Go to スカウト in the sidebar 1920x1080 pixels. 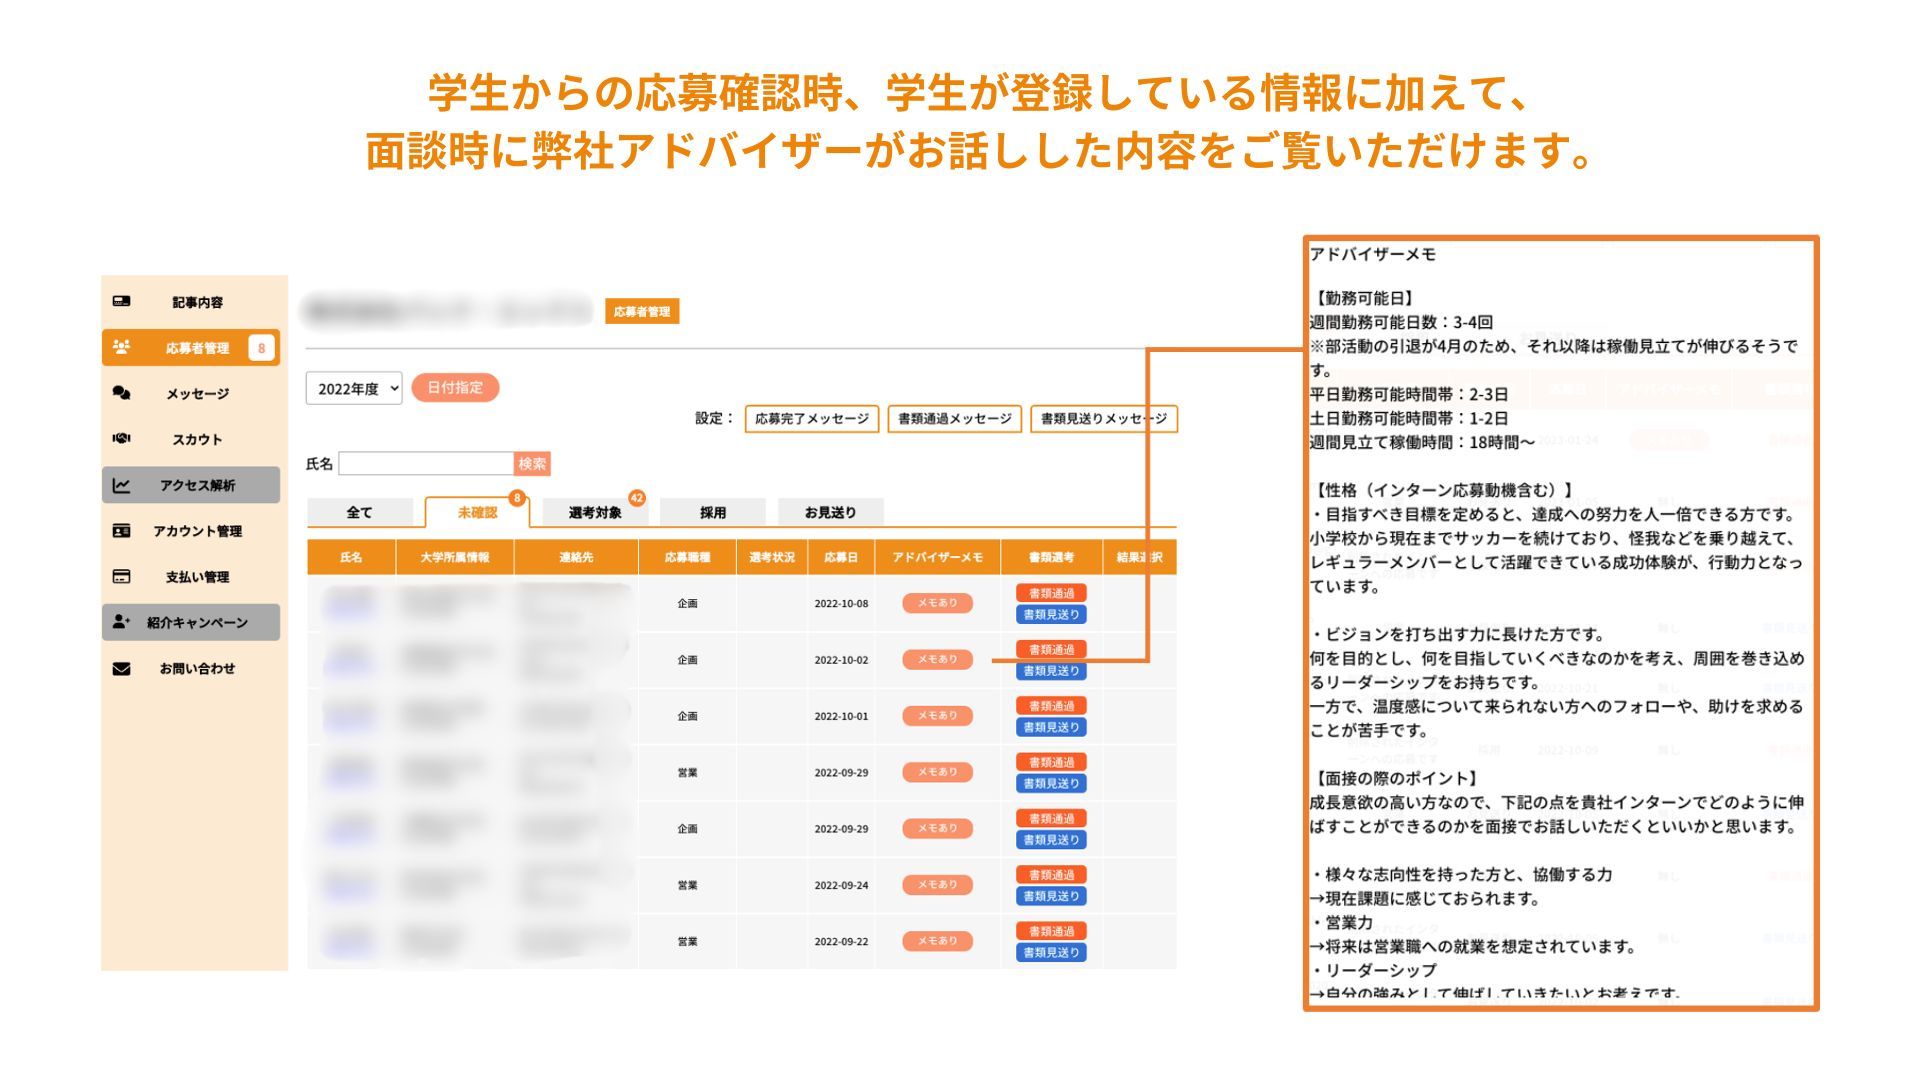click(198, 439)
